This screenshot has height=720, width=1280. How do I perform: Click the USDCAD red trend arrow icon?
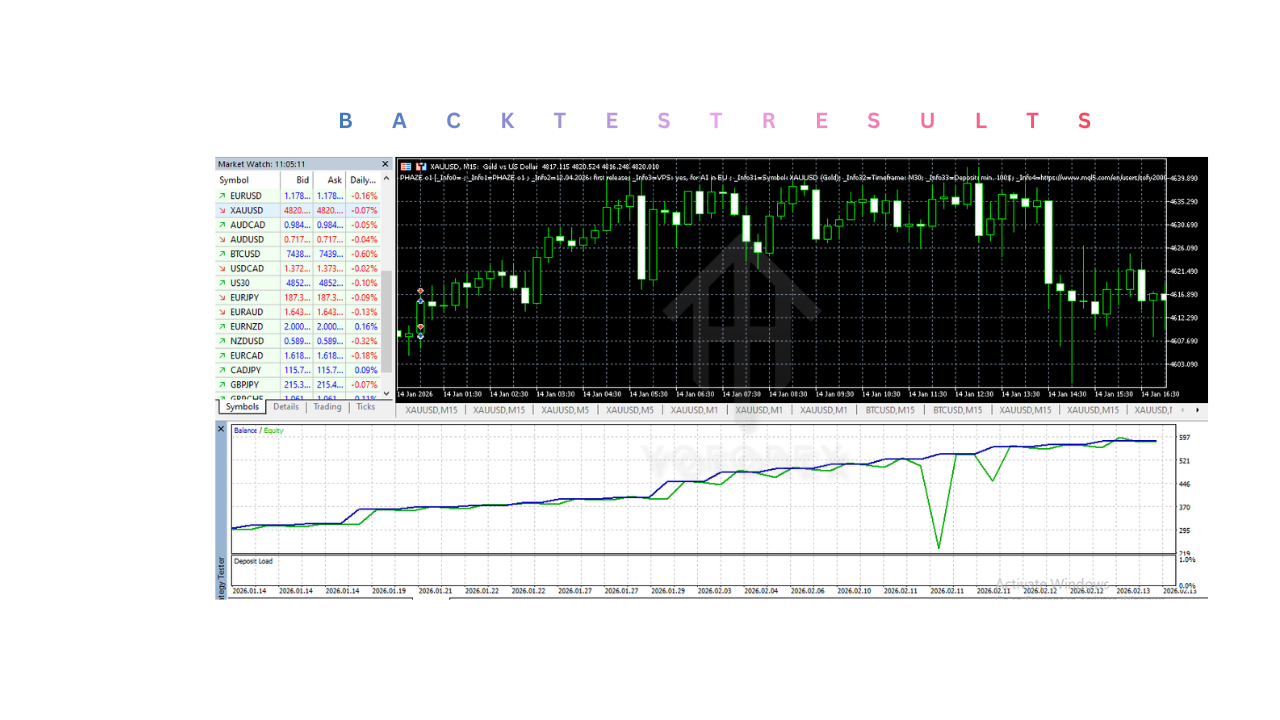[x=222, y=268]
